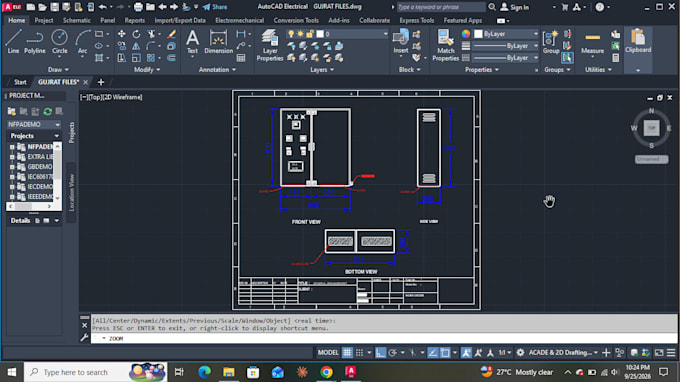Screen dimensions: 680x382
Task: Click the Quick Calculator icon in Utilities
Action: 615,58
